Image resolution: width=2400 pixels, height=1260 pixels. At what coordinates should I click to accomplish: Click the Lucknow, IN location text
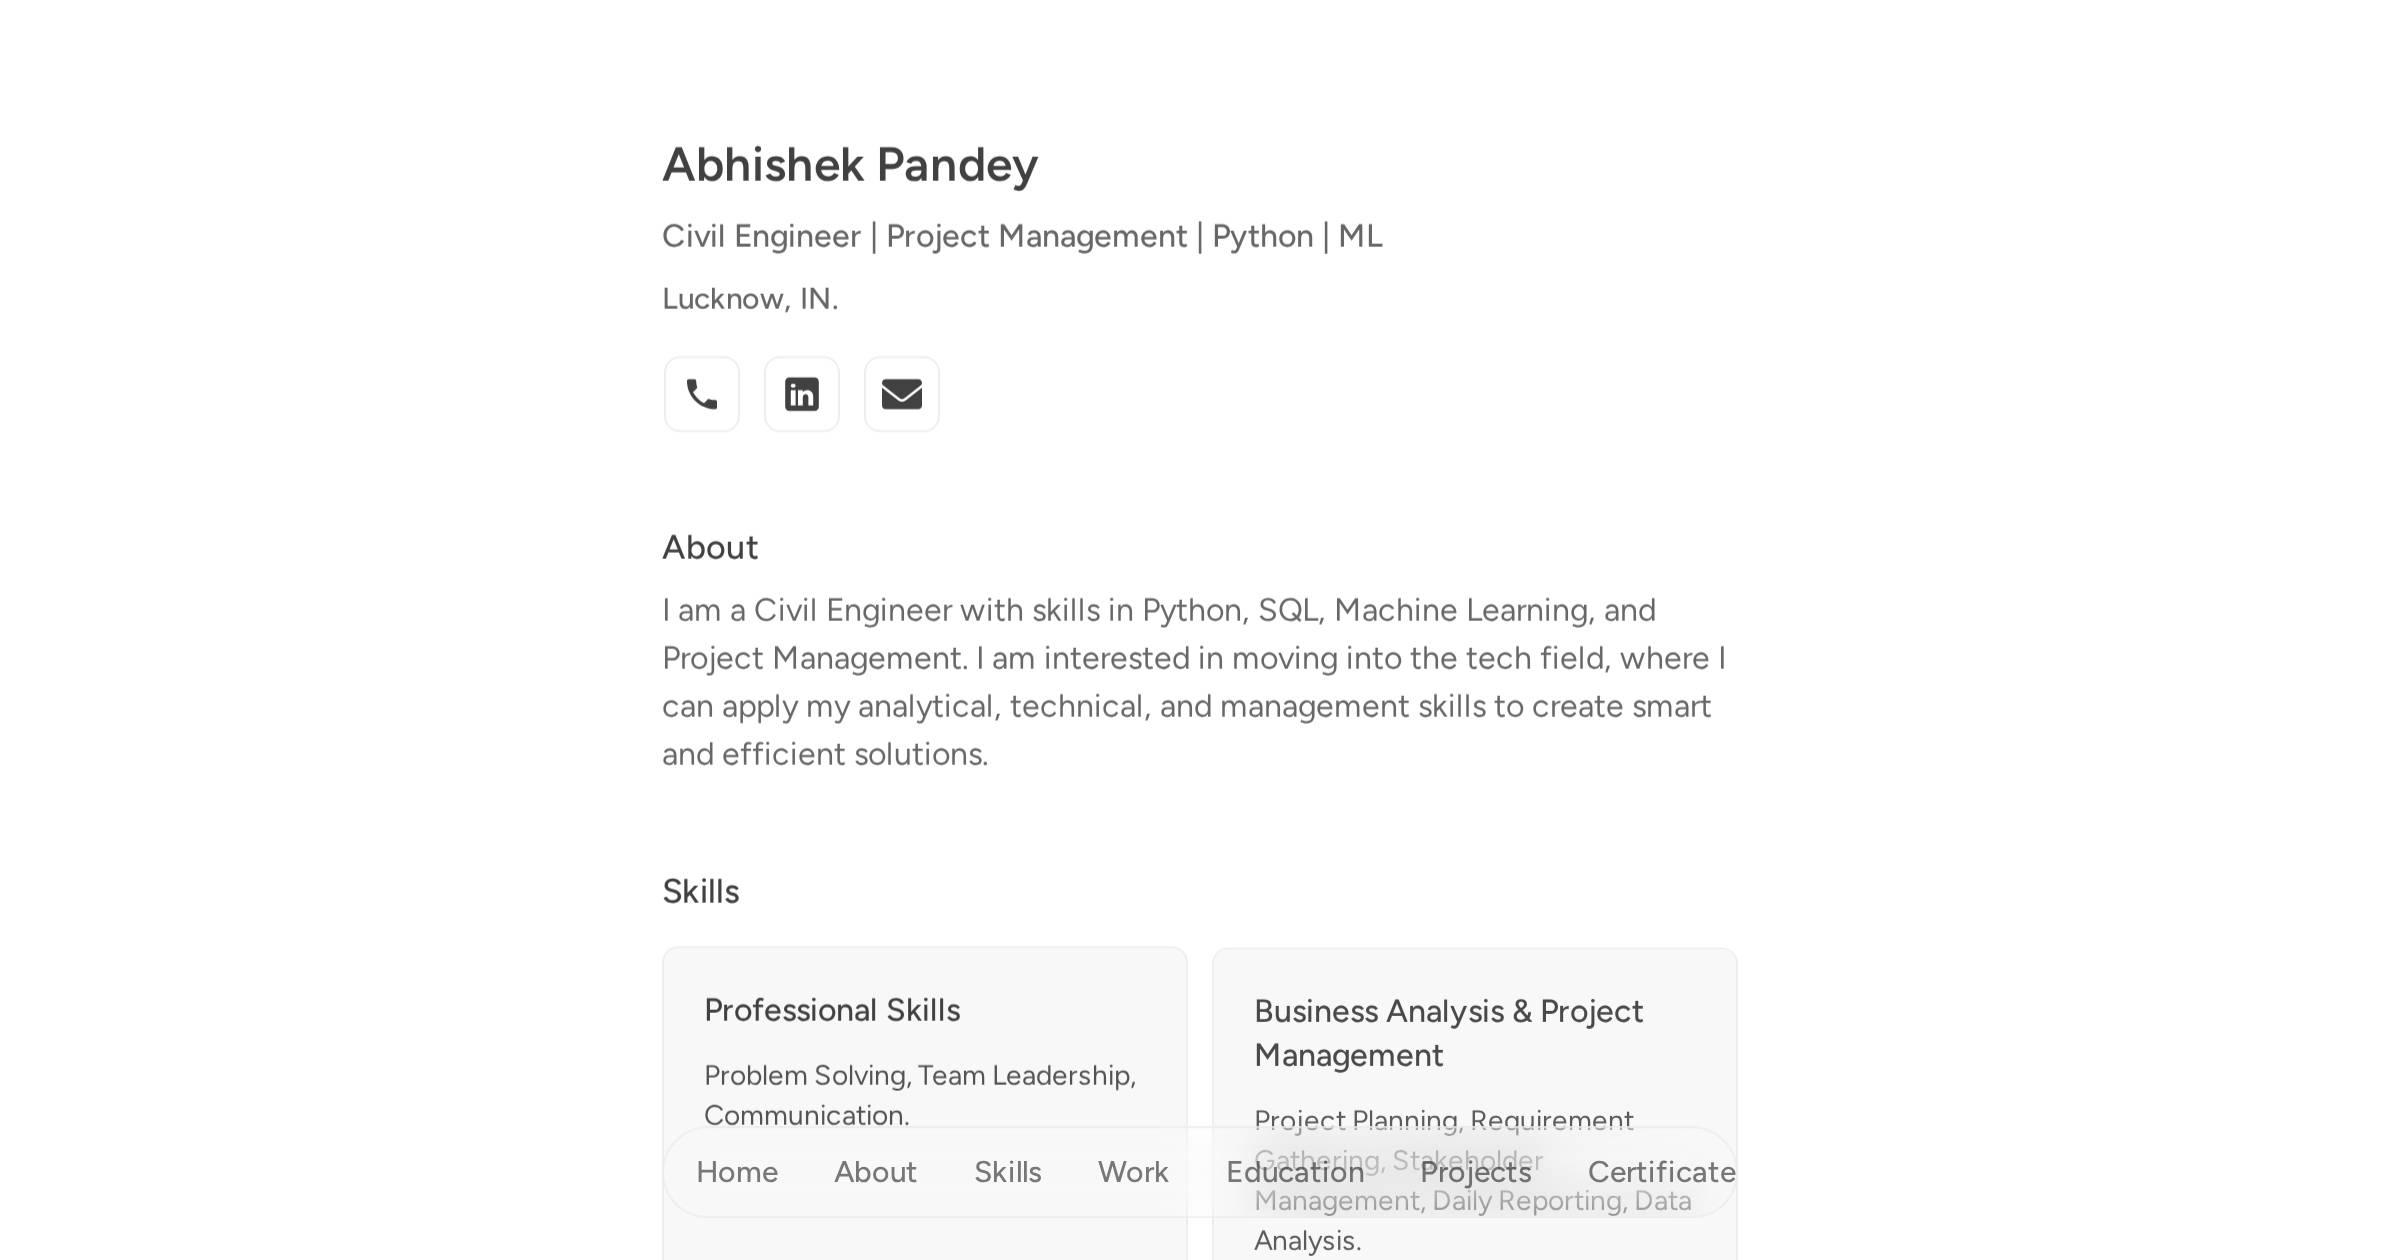(x=750, y=297)
